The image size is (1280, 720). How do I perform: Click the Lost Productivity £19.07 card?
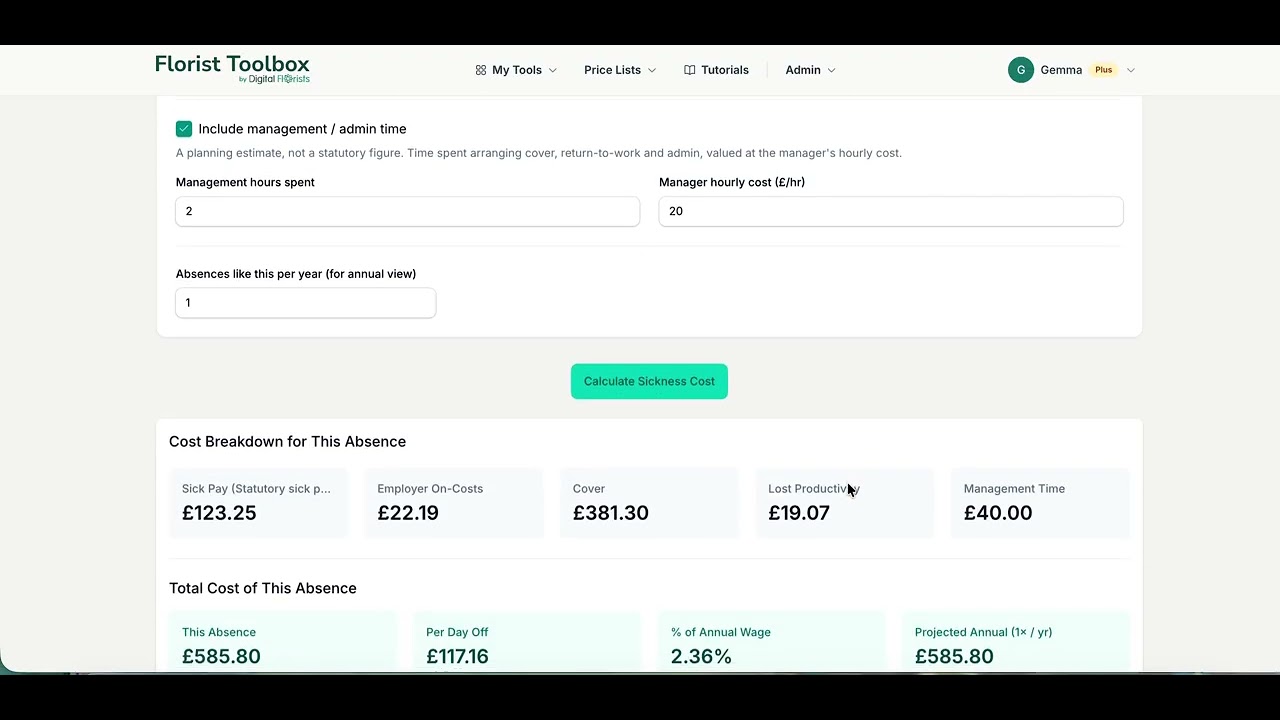[845, 503]
